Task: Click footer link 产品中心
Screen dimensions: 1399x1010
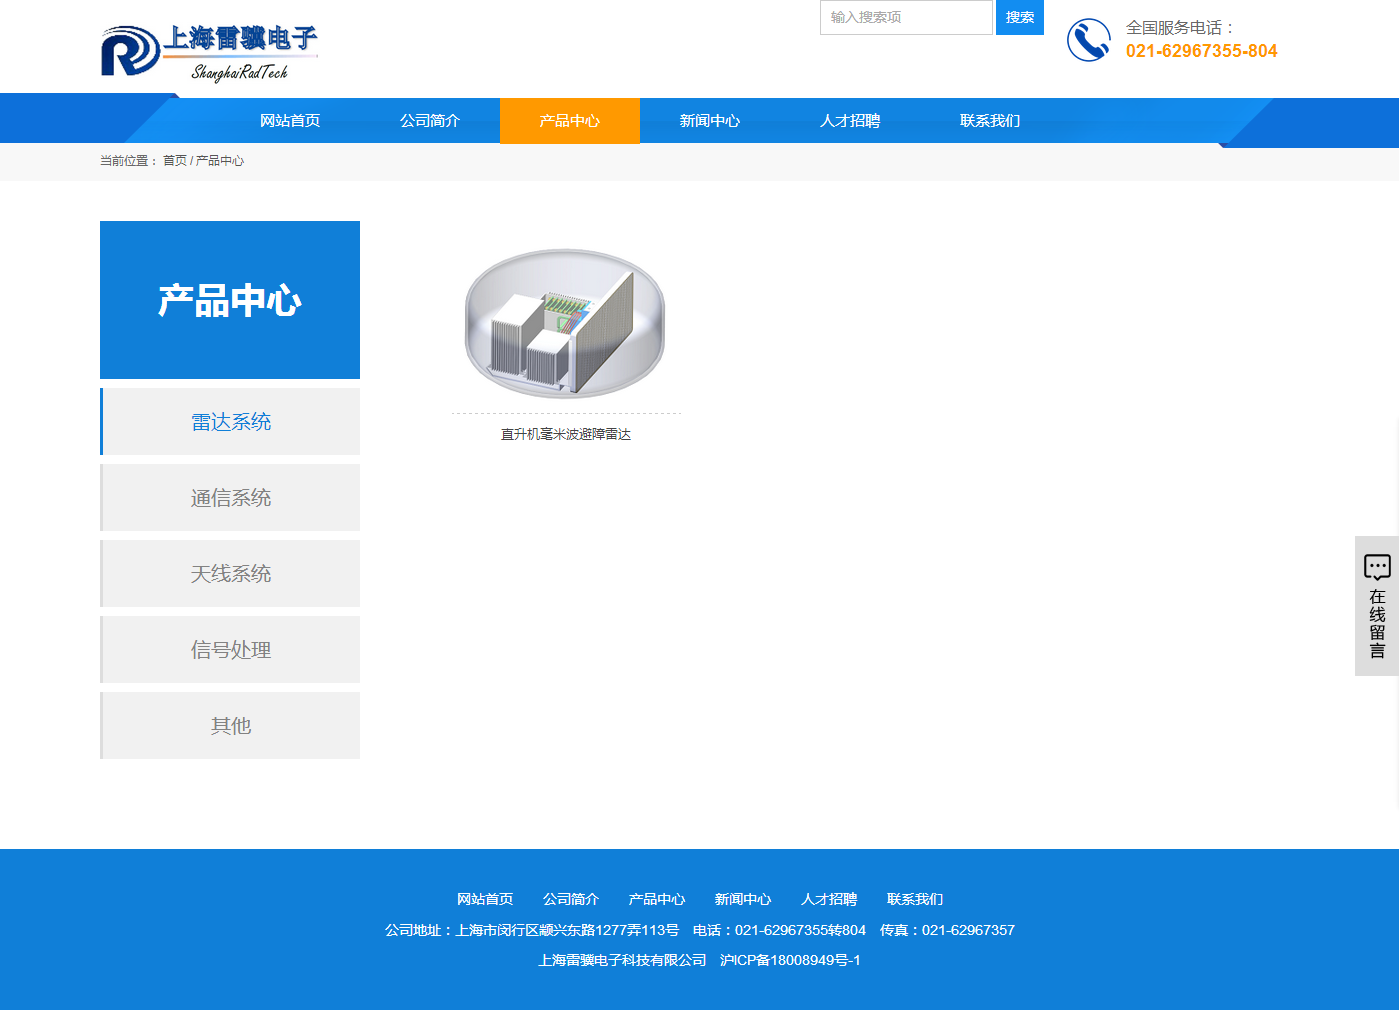Action: pos(657,899)
